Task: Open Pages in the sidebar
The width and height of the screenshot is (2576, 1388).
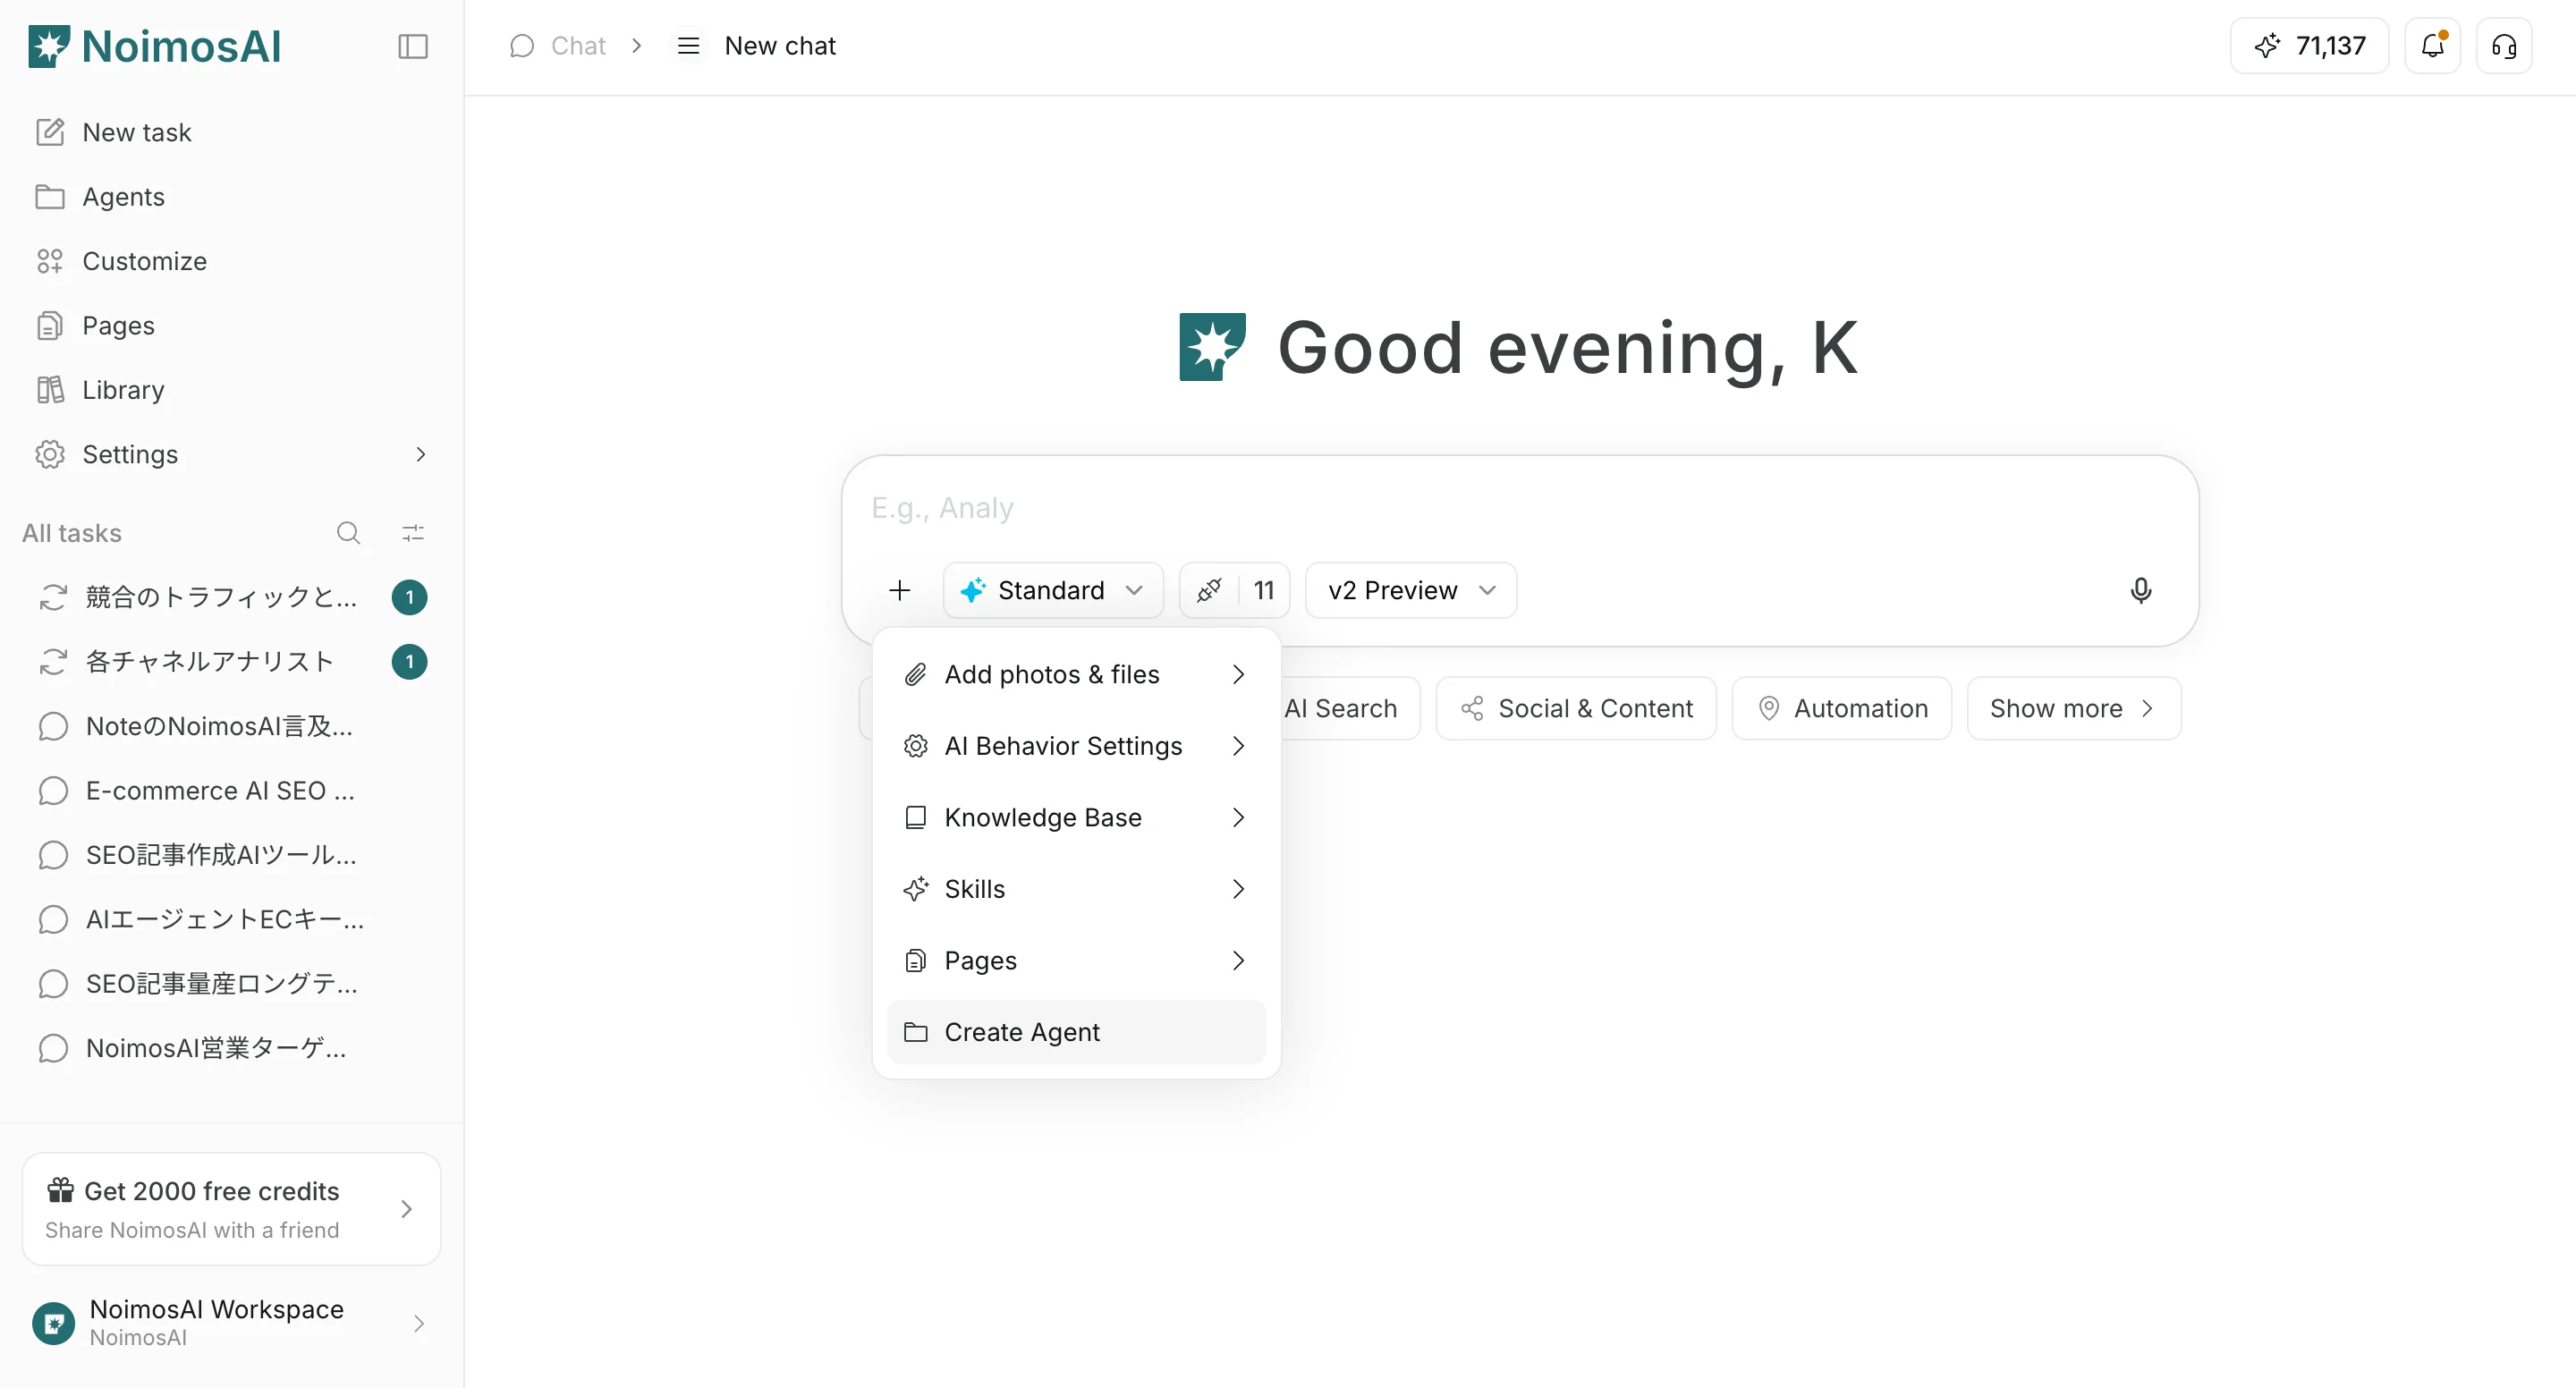Action: 232,326
